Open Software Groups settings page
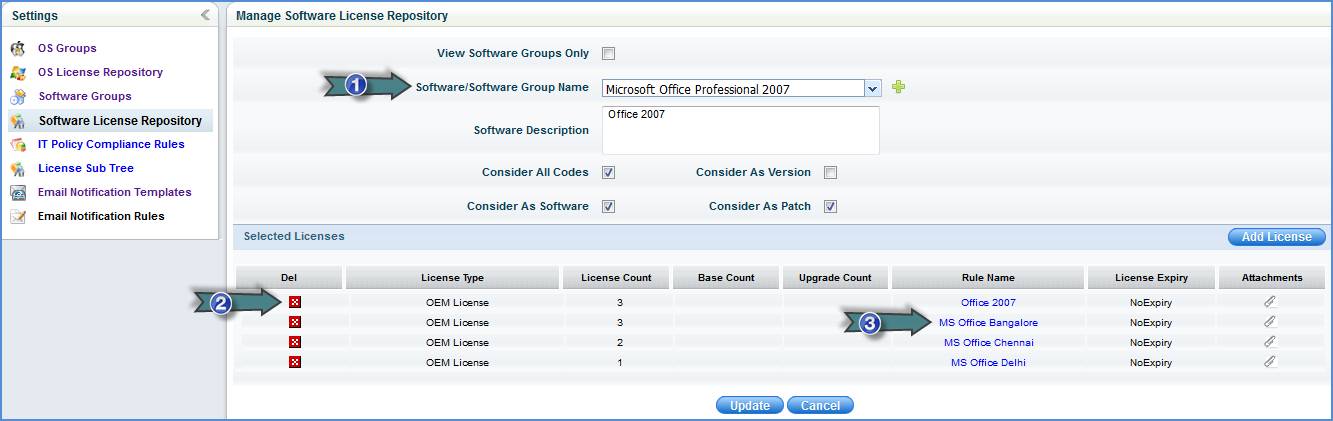This screenshot has height=421, width=1333. pos(85,96)
